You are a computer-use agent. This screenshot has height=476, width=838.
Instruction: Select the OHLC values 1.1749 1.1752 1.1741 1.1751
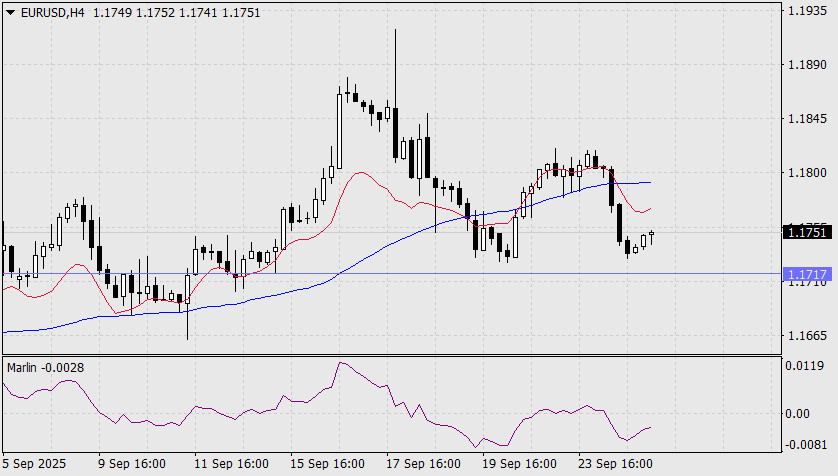(x=177, y=12)
